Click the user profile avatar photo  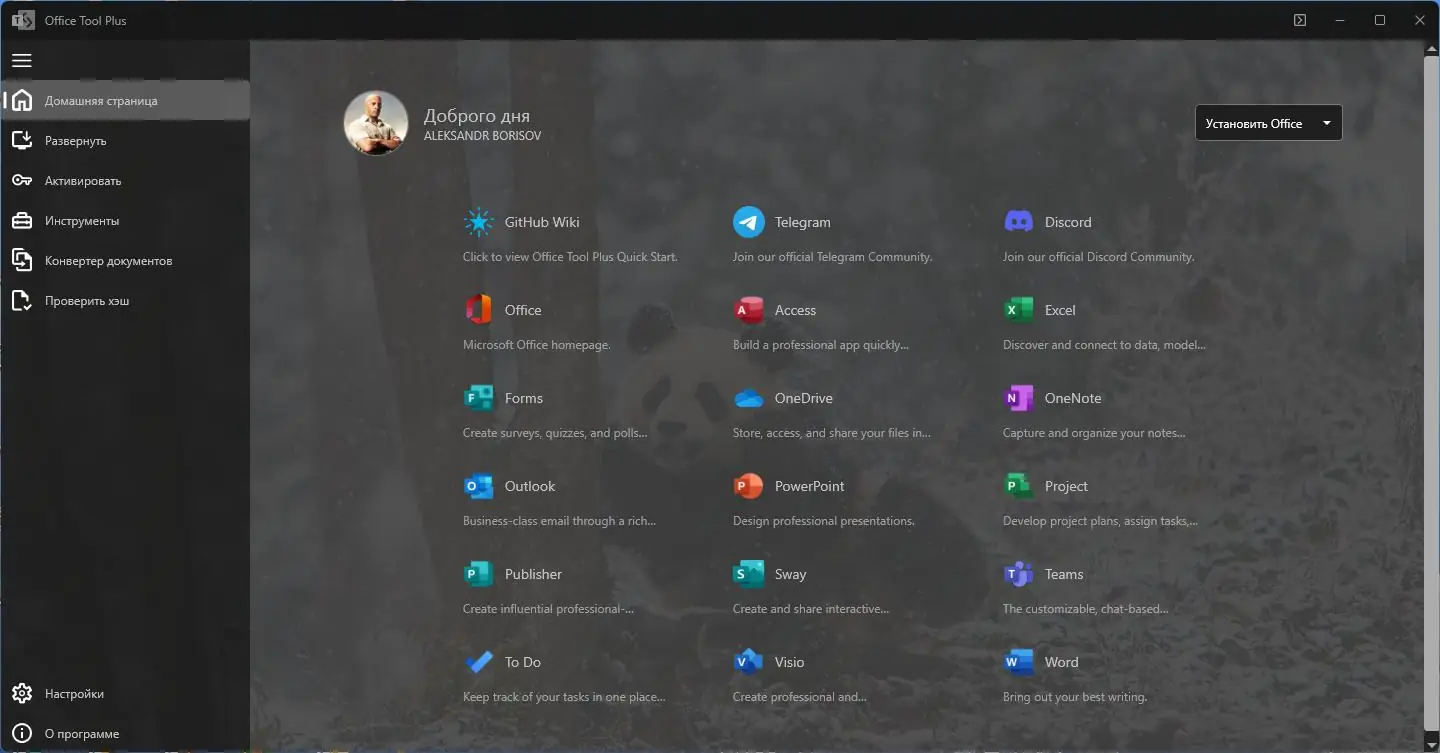click(376, 123)
